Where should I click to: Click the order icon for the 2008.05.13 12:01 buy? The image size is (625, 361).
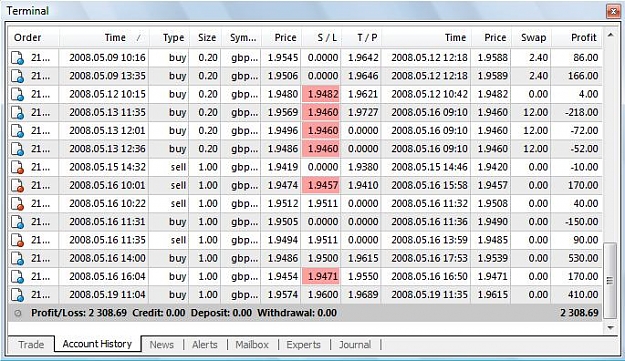17,131
